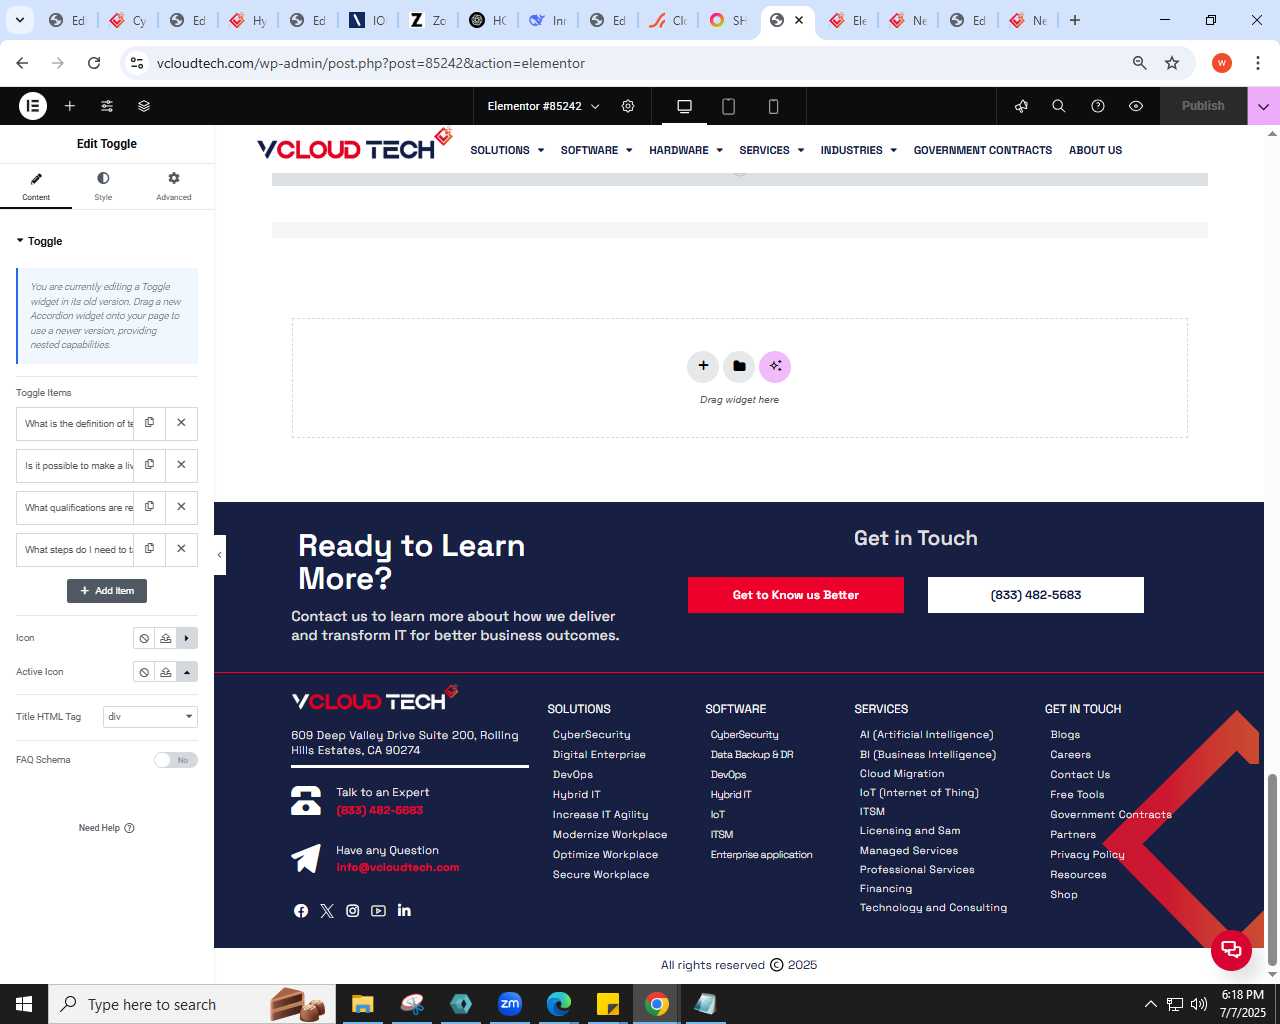This screenshot has height=1024, width=1280.
Task: Expand the SERVICES nav menu
Action: pyautogui.click(x=771, y=150)
